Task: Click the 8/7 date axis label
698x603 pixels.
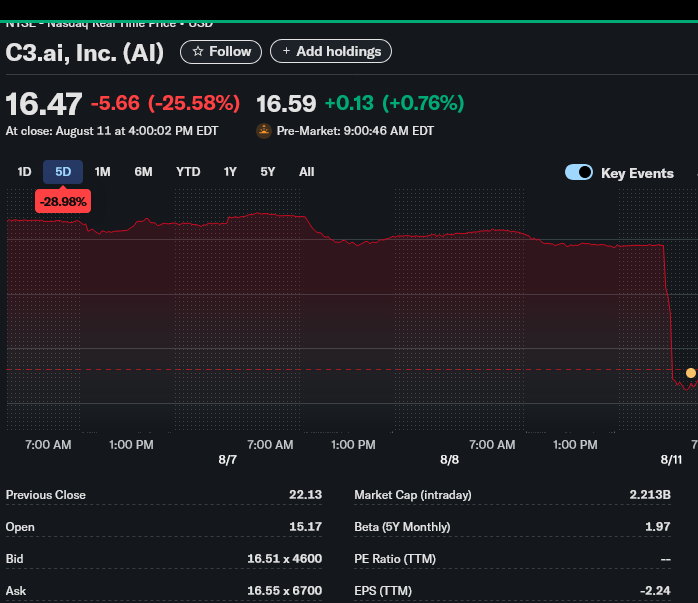Action: point(227,460)
